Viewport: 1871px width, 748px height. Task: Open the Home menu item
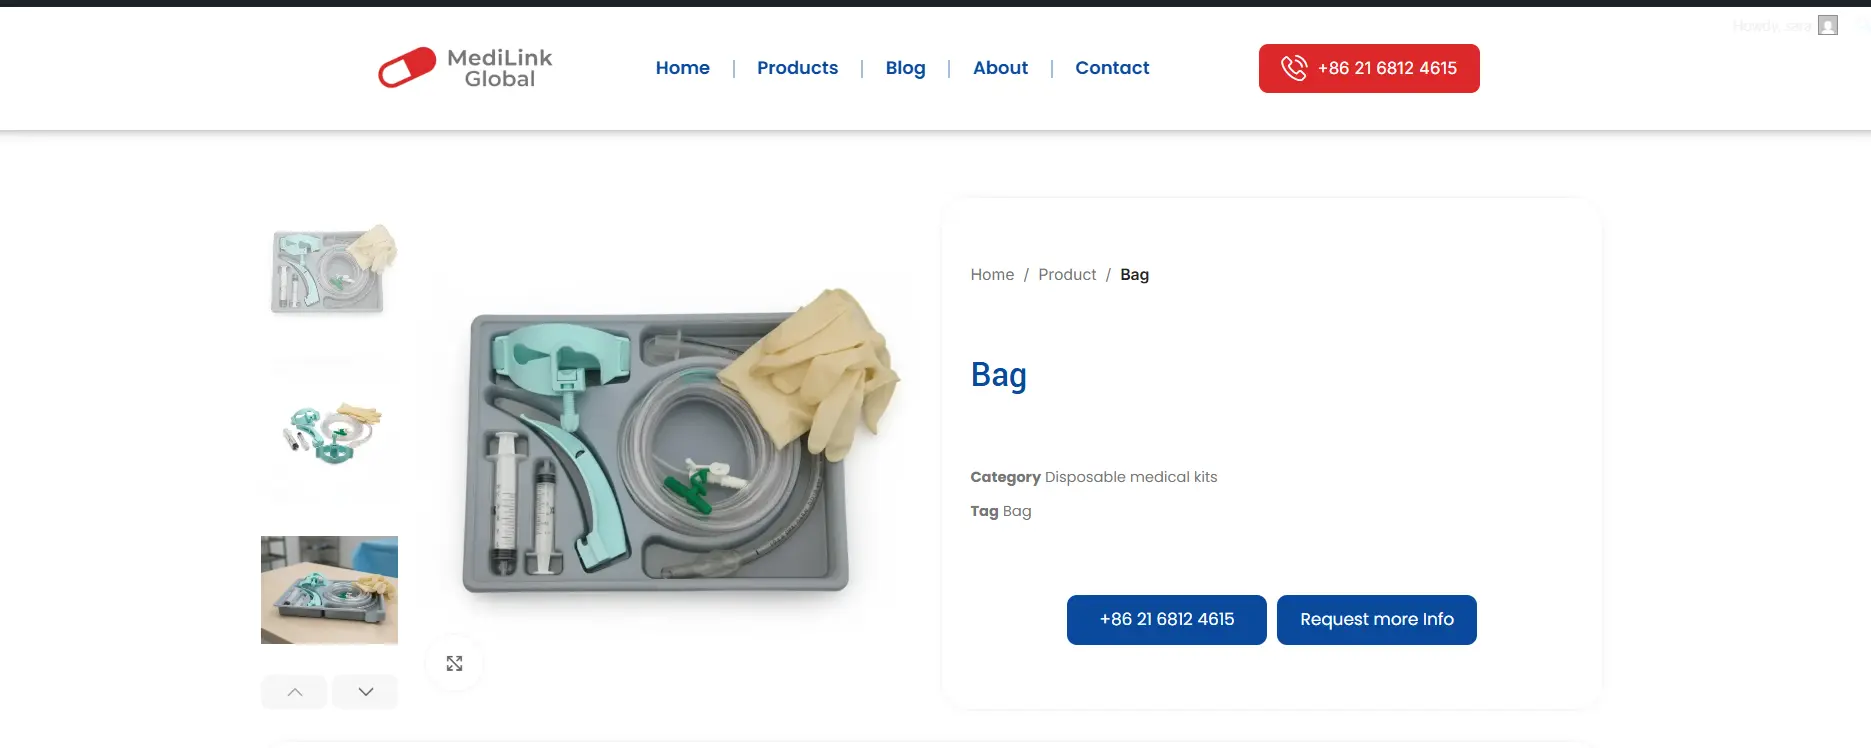tap(683, 68)
